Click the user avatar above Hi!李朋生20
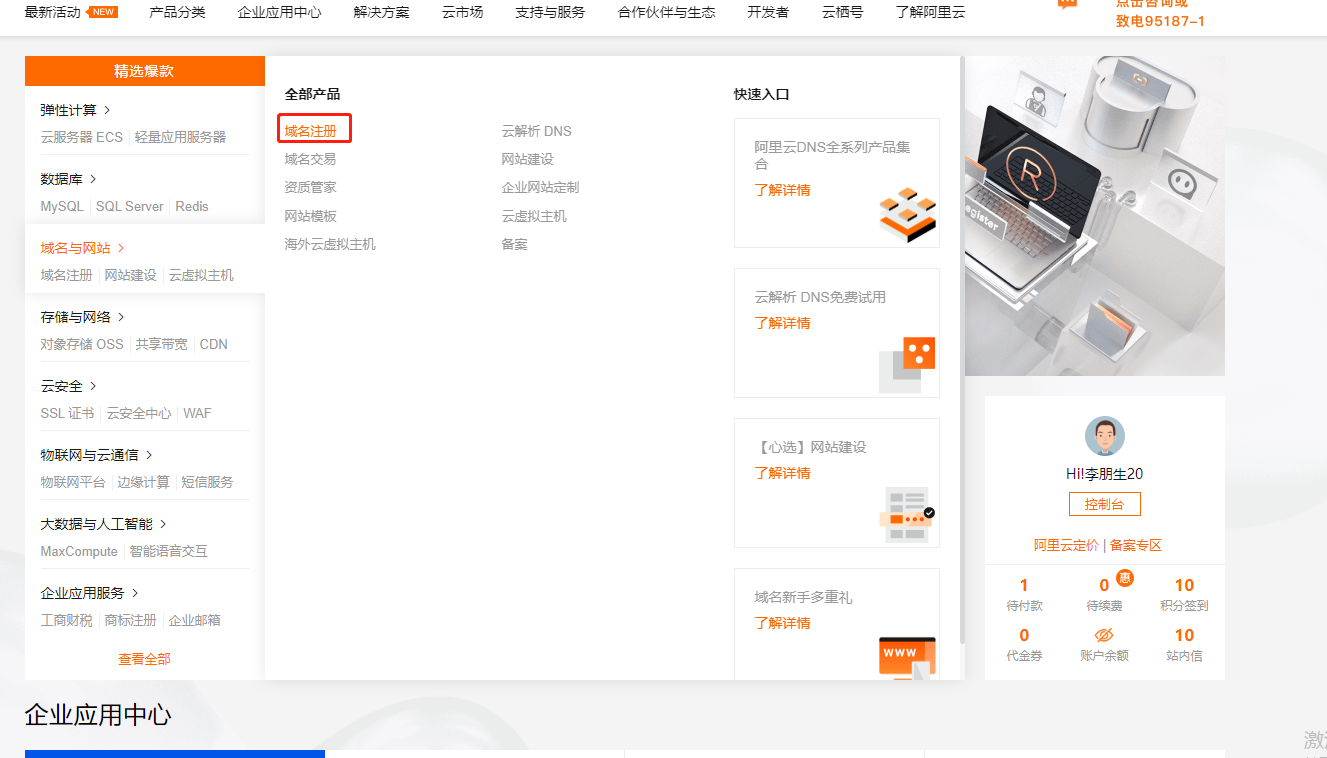This screenshot has width=1327, height=758. coord(1104,436)
